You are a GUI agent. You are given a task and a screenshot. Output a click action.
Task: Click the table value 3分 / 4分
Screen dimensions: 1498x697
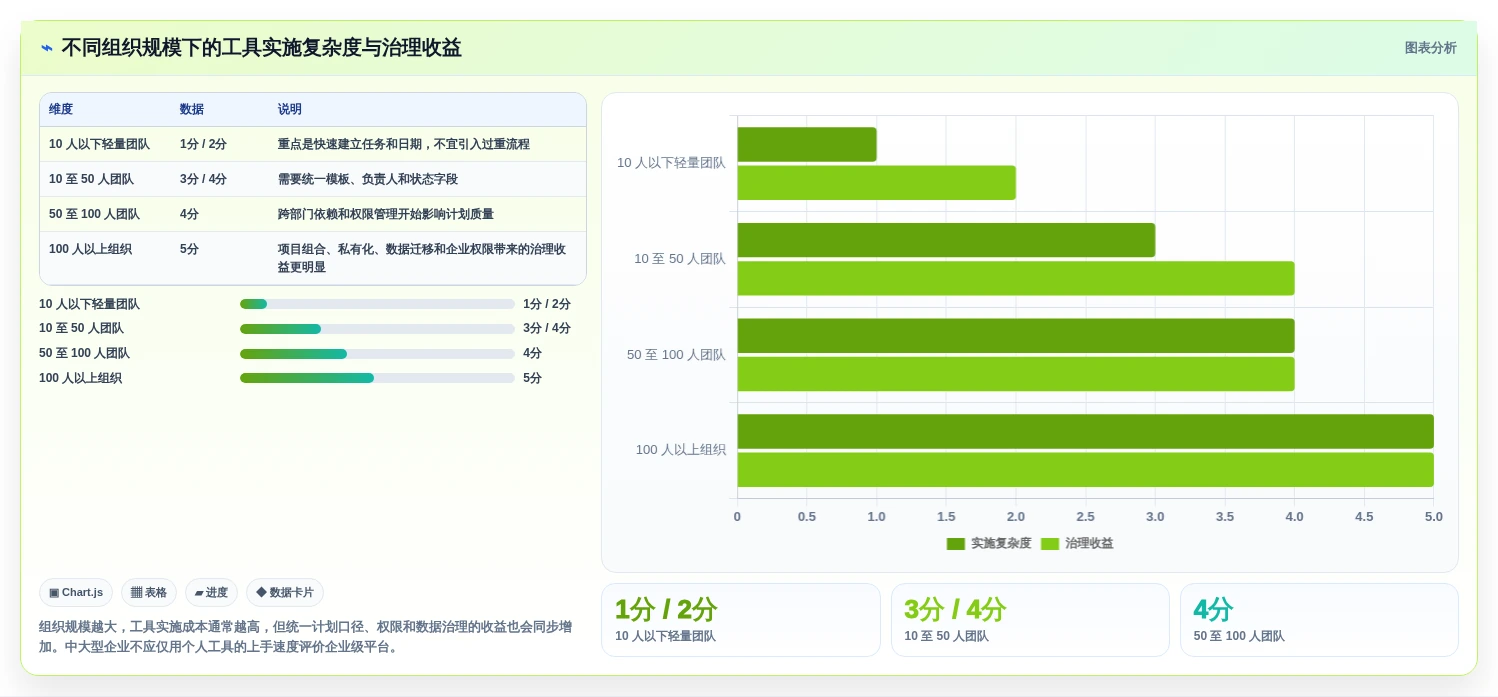pyautogui.click(x=203, y=179)
